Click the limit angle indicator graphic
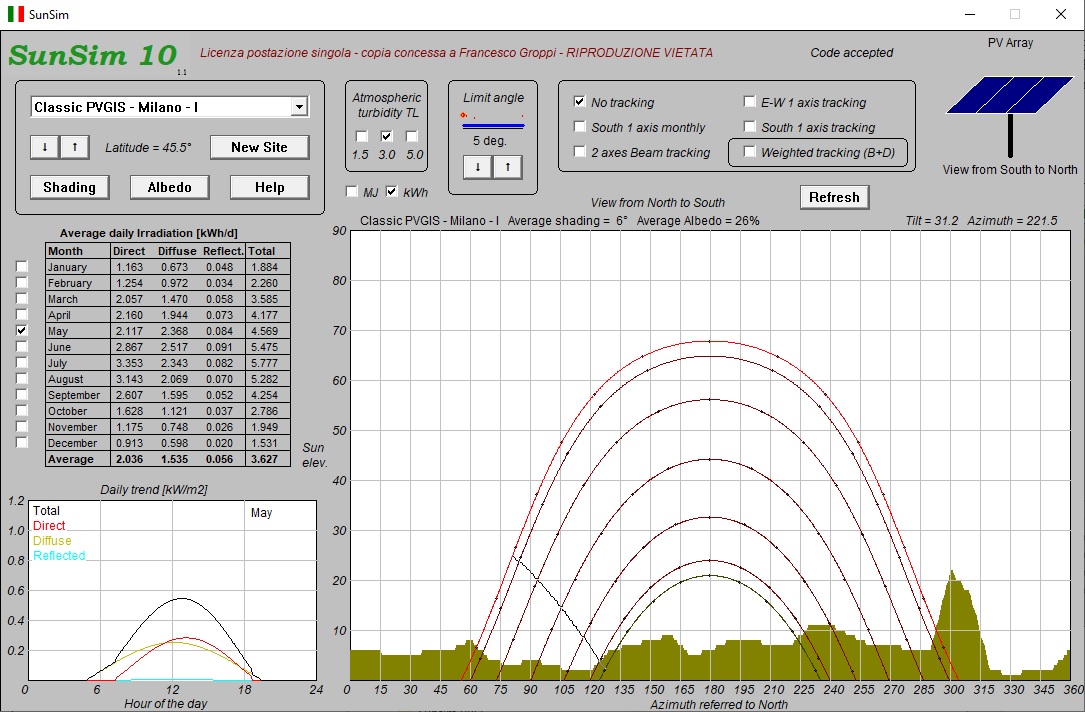The height and width of the screenshot is (712, 1085). [x=493, y=120]
